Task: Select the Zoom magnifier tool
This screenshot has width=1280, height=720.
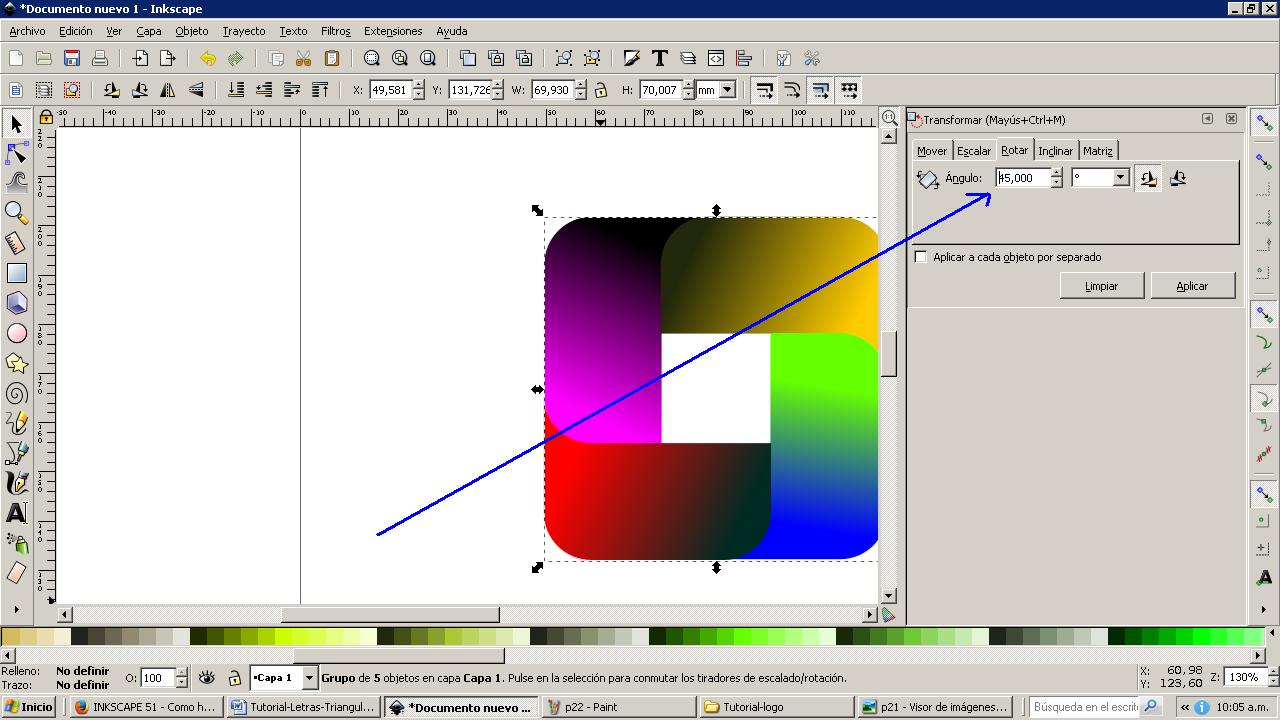Action: pos(16,212)
